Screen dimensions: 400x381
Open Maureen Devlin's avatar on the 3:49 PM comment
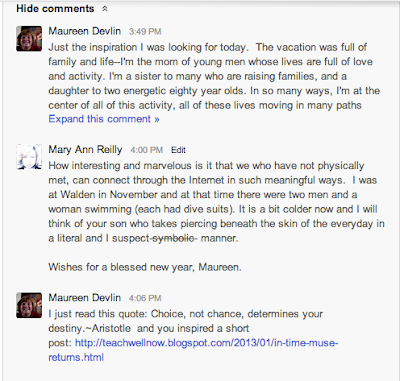(x=29, y=39)
